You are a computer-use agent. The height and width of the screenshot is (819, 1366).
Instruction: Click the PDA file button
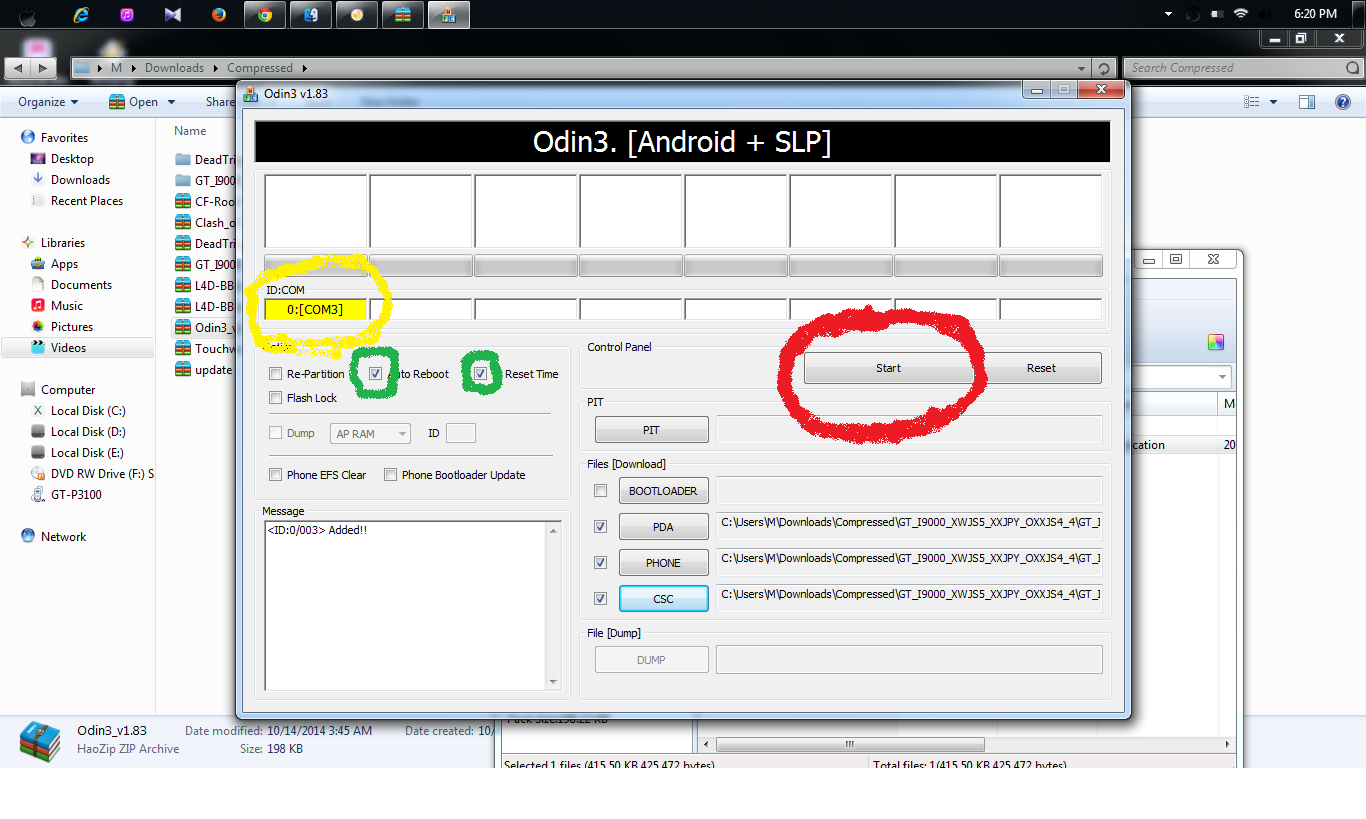pyautogui.click(x=663, y=527)
